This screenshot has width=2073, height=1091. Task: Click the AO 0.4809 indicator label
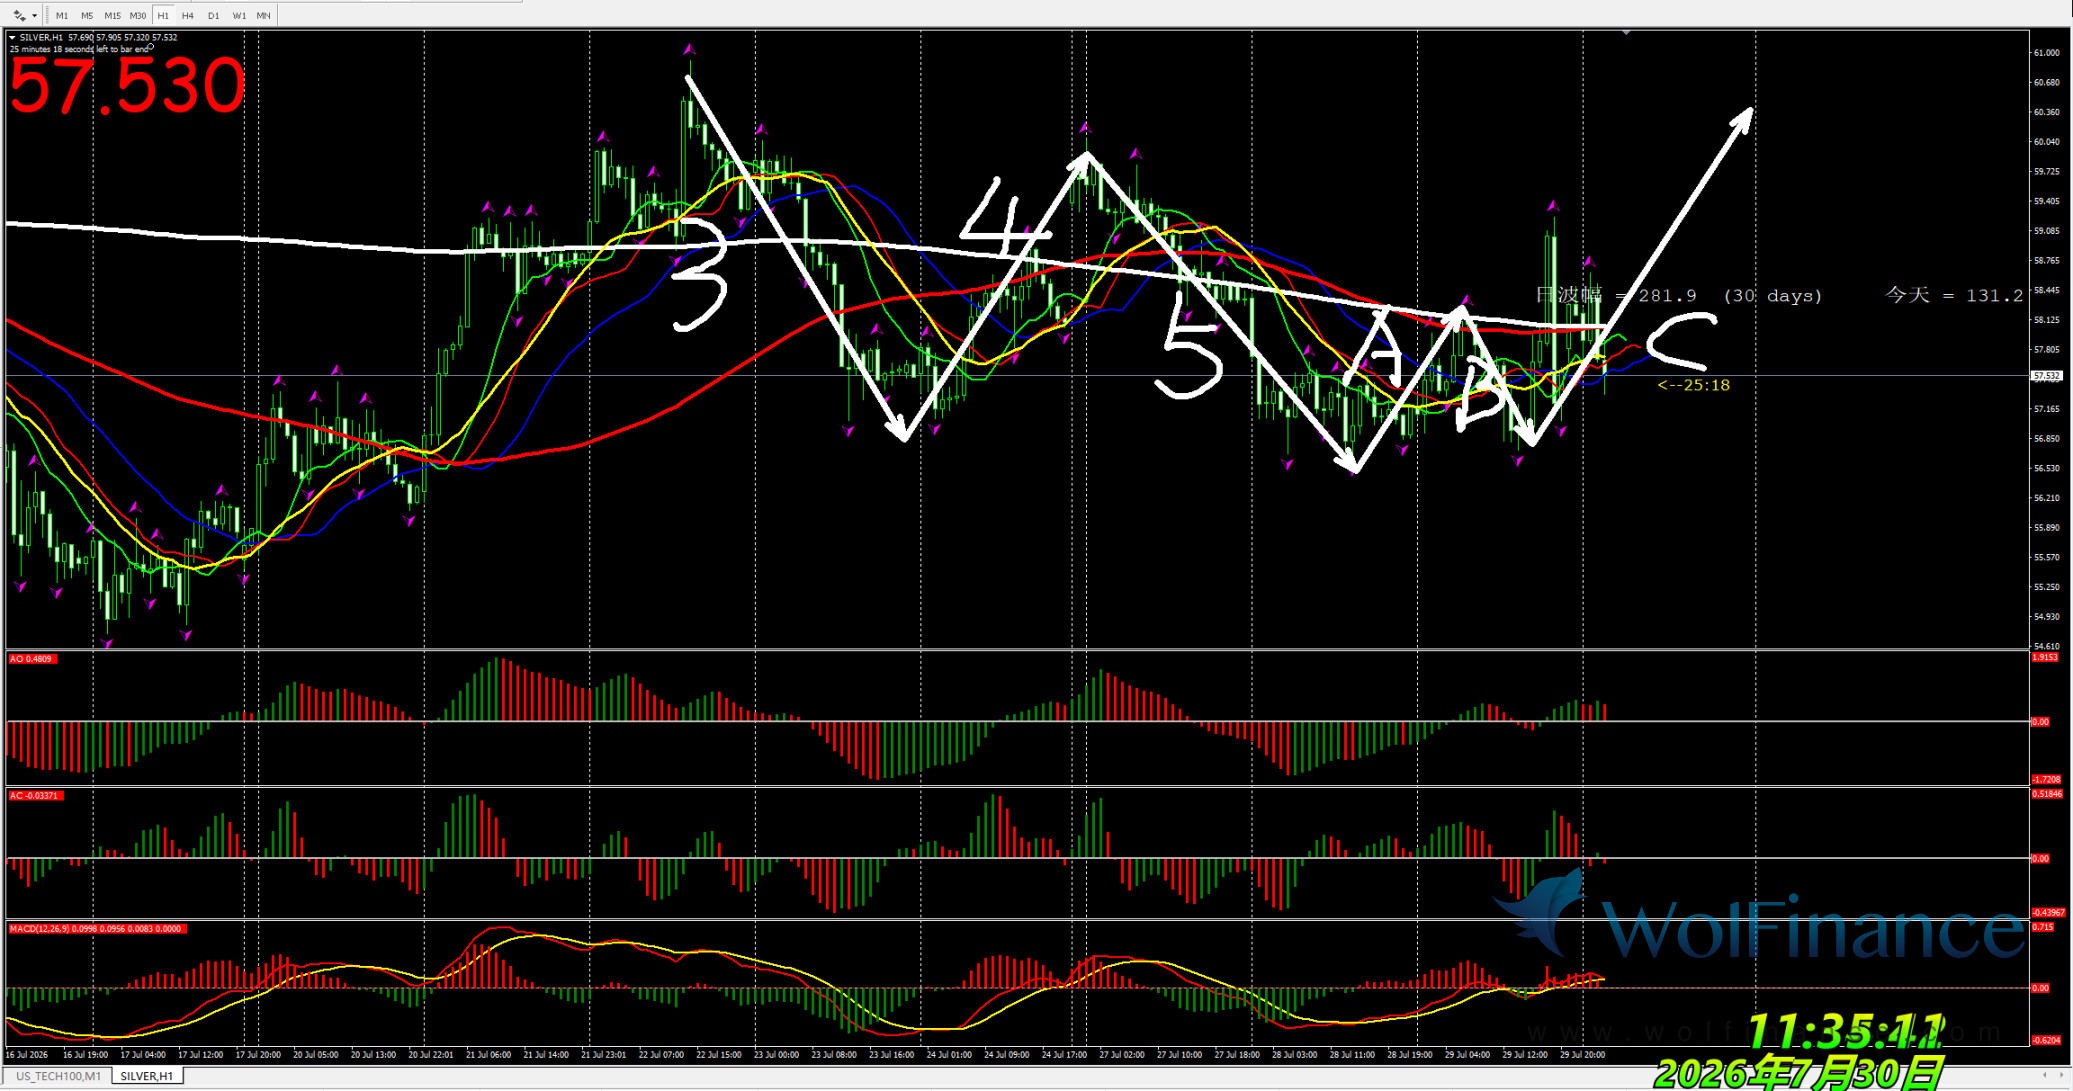tap(32, 659)
